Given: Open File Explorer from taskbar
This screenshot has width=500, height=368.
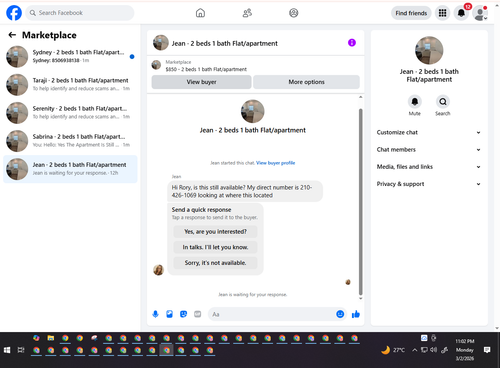Looking at the screenshot, I should coord(51,338).
